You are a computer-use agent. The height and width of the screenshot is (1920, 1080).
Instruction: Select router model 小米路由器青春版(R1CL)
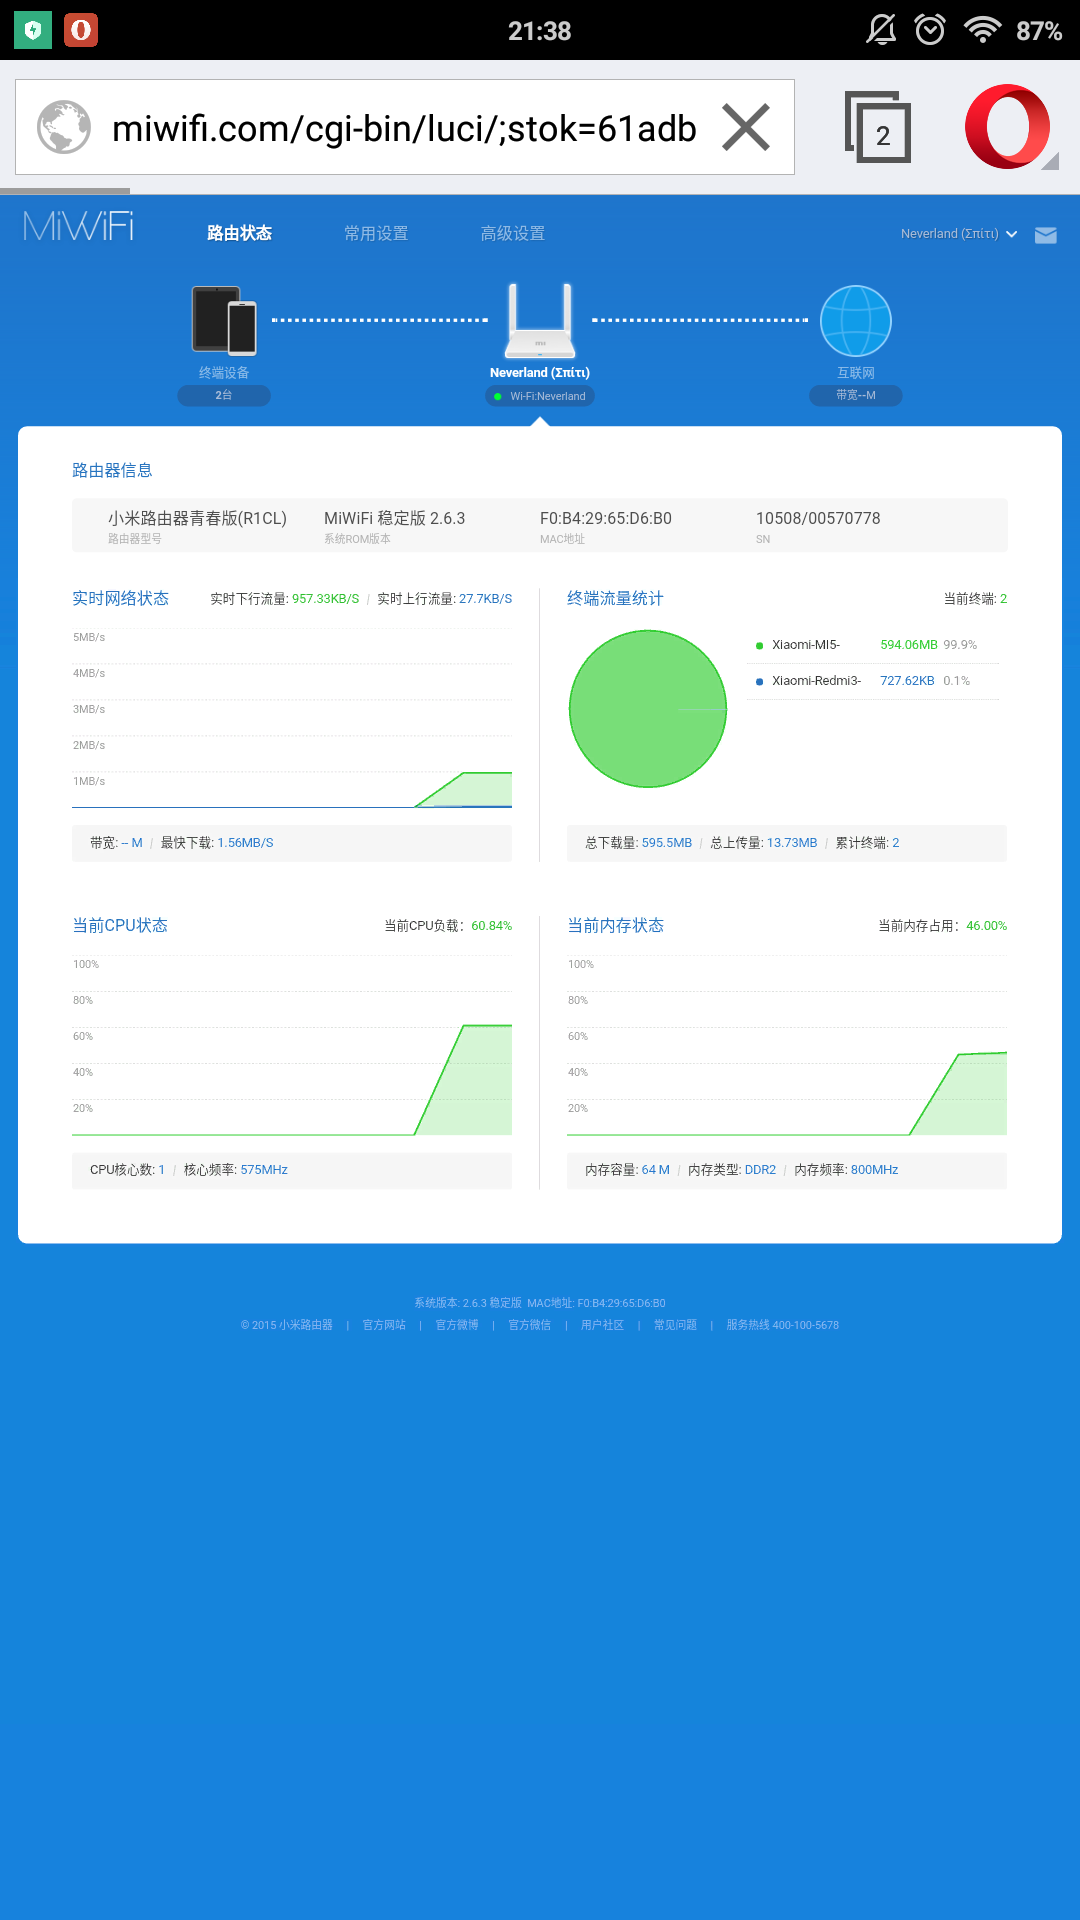pos(197,518)
